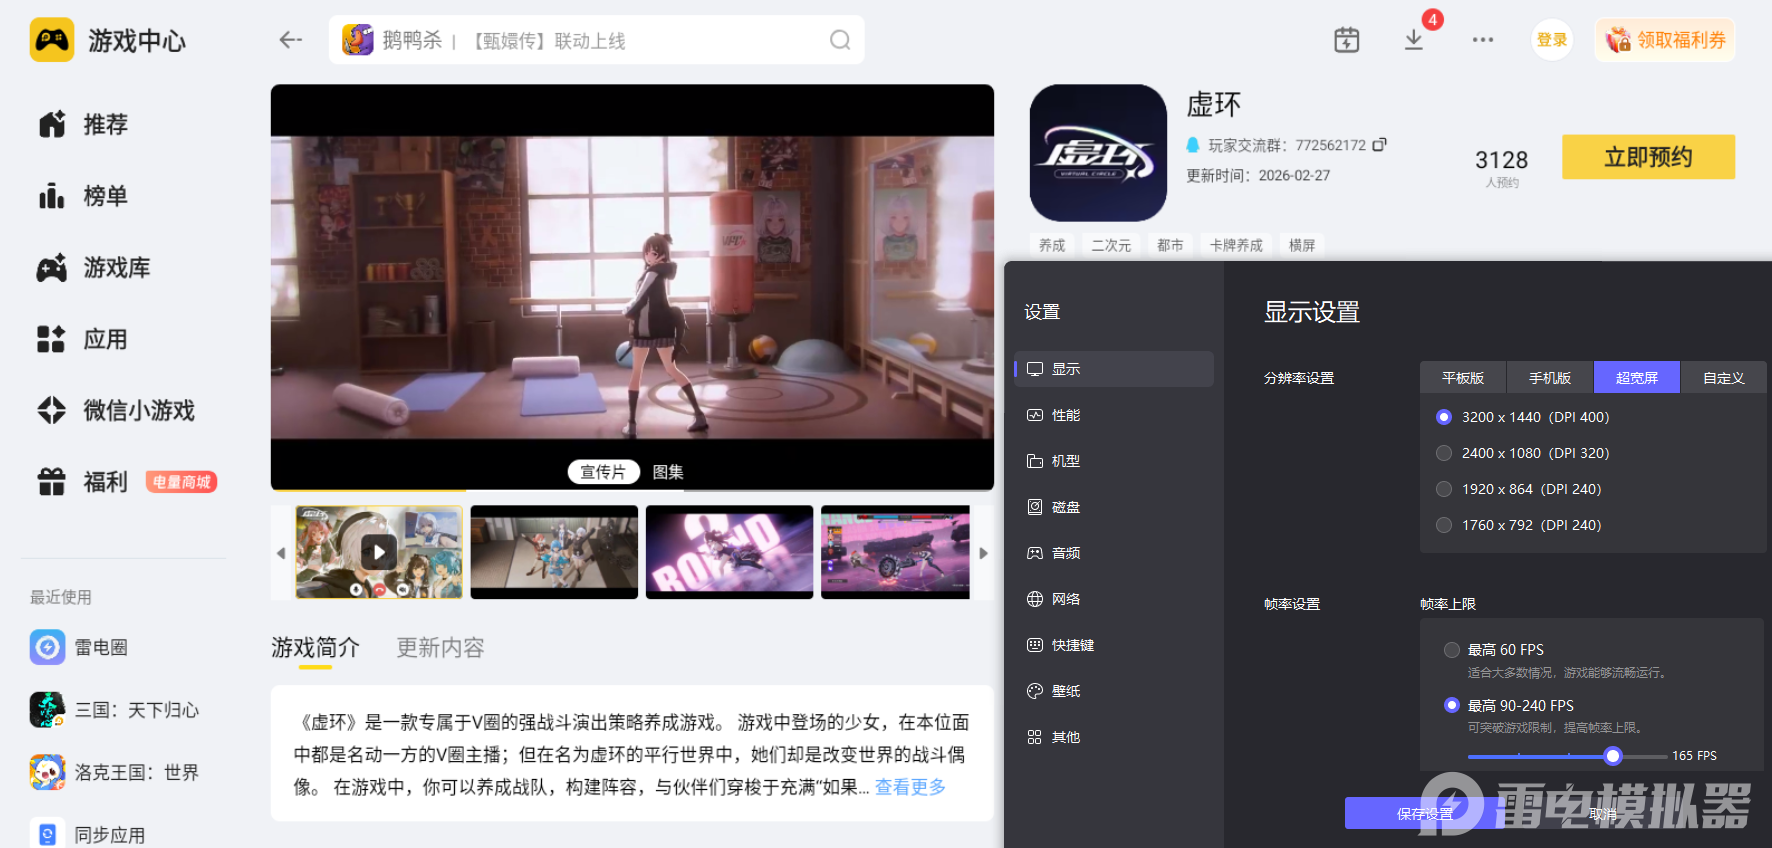The image size is (1772, 848).
Task: Click the 165 FPS frame rate slider handle
Action: 1612,756
